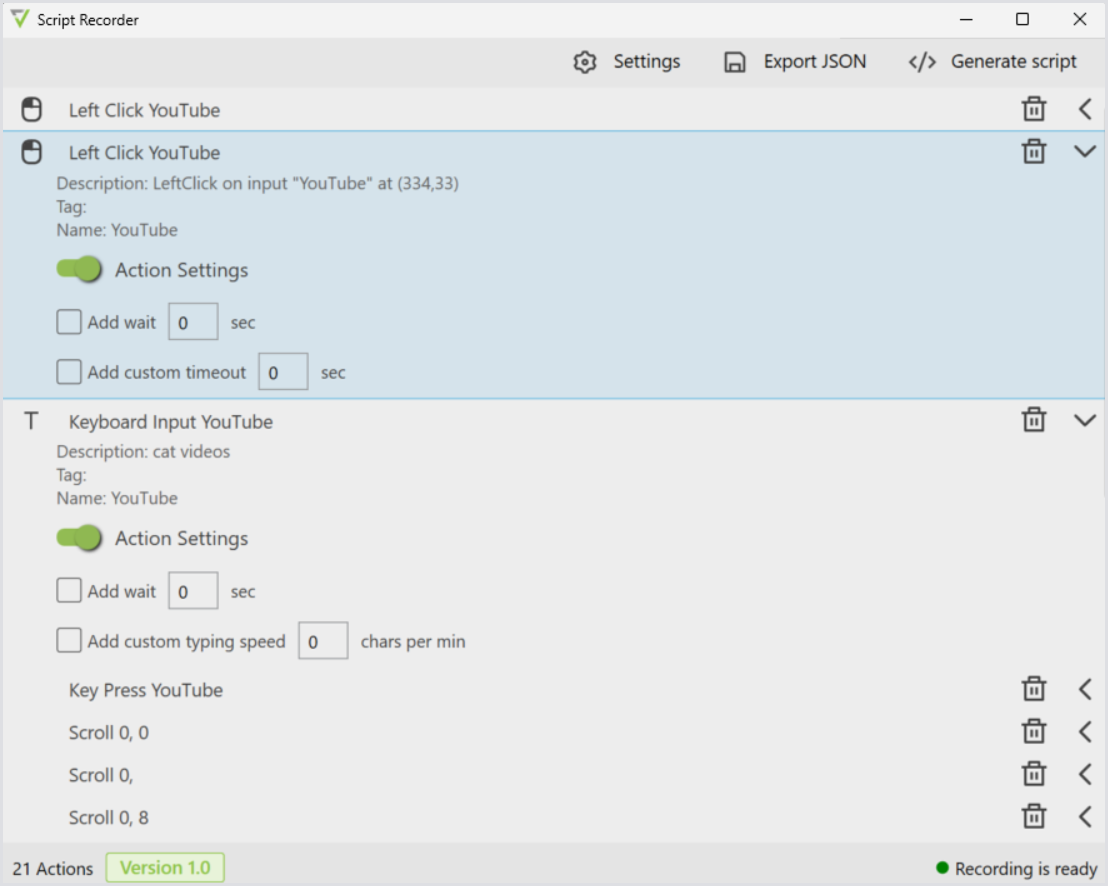Image resolution: width=1108 pixels, height=886 pixels.
Task: Click Export JSON in the toolbar
Action: tap(795, 62)
